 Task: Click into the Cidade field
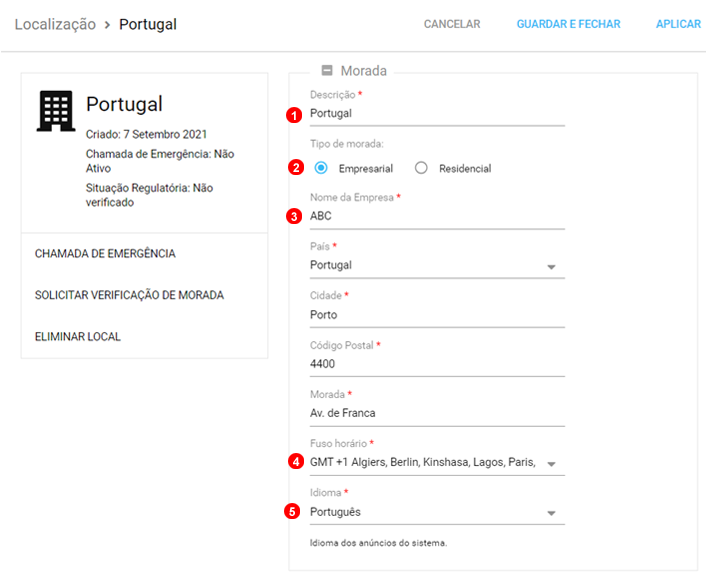pos(436,315)
